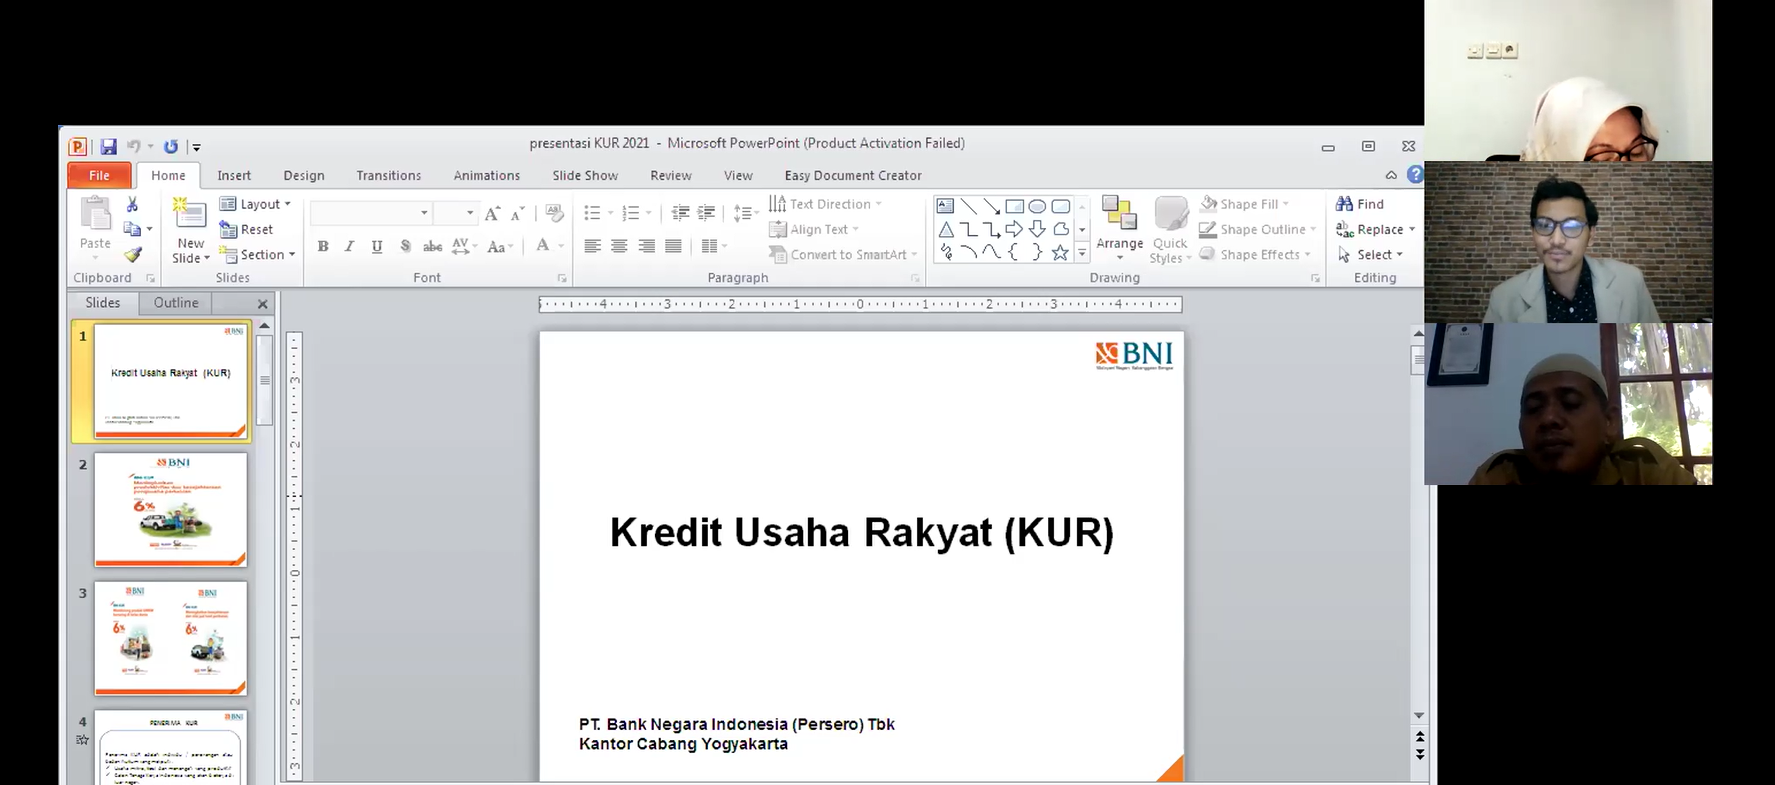
Task: Click the slide title Kredit Usaha Rakyat (KUR)
Action: click(862, 532)
